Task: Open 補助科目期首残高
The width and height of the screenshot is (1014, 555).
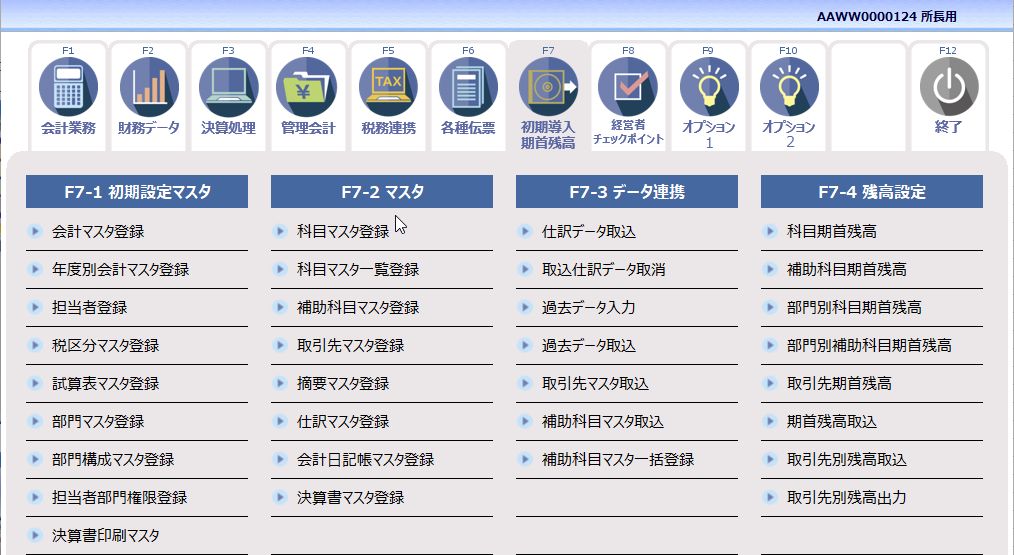Action: coord(847,270)
